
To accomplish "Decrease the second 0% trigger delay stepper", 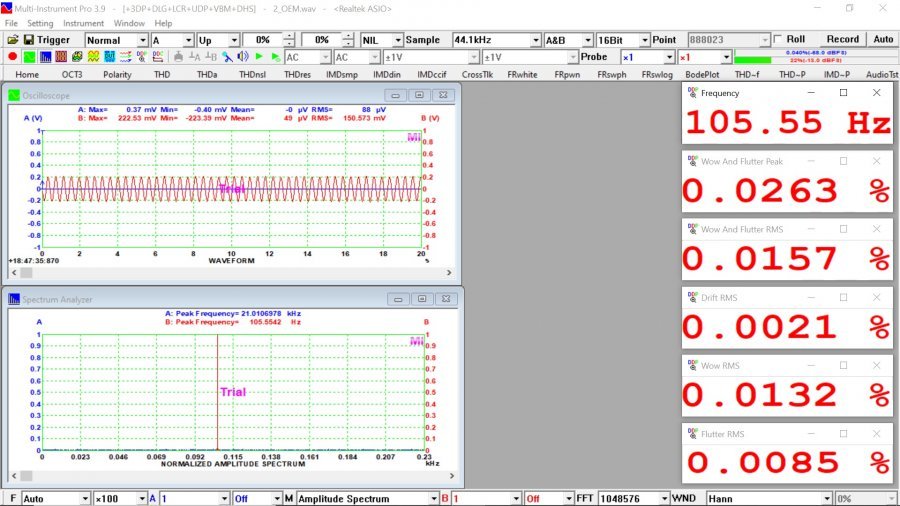I will tap(348, 44).
